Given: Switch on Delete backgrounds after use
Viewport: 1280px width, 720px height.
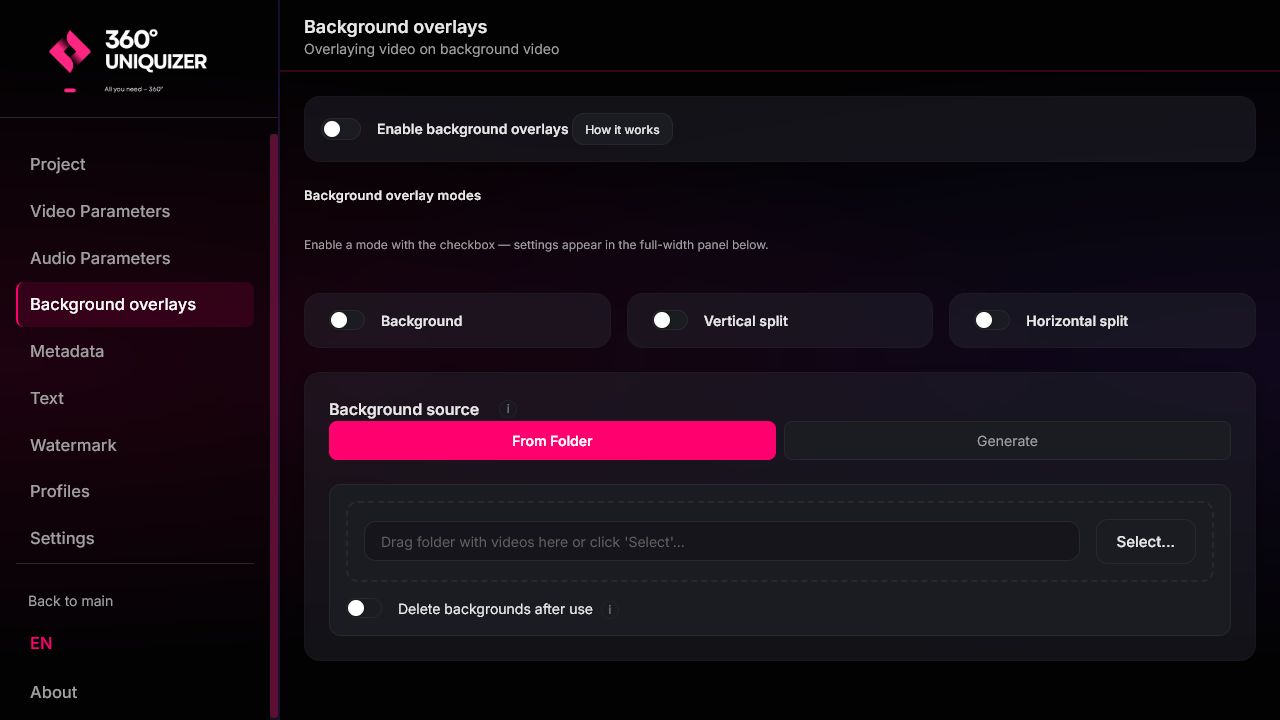Looking at the screenshot, I should [x=364, y=608].
